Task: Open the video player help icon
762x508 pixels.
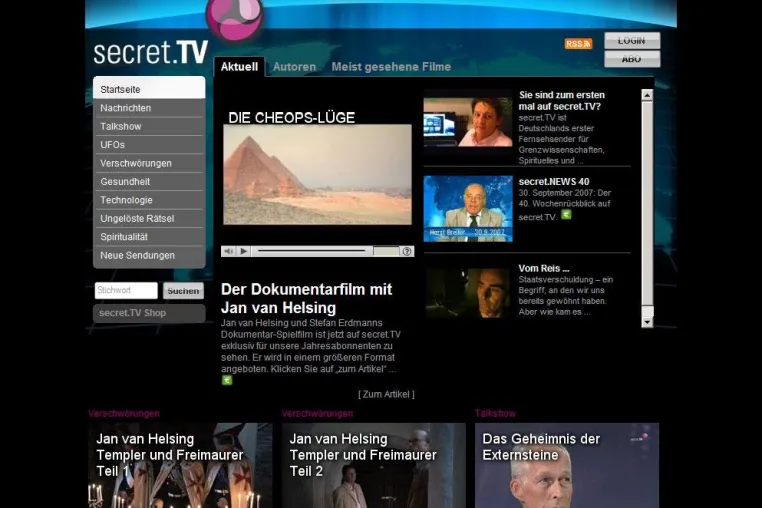Action: click(407, 251)
